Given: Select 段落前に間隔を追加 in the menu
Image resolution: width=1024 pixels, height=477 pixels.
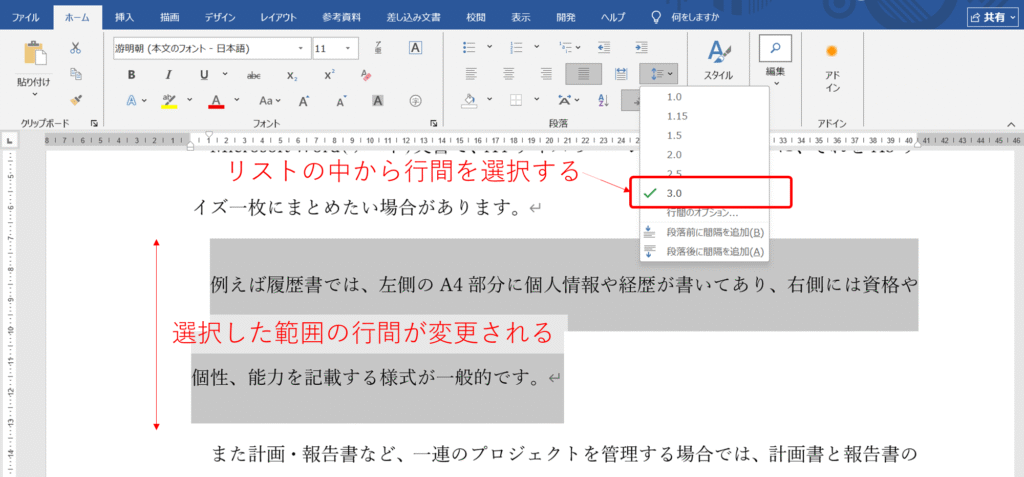Looking at the screenshot, I should (714, 232).
